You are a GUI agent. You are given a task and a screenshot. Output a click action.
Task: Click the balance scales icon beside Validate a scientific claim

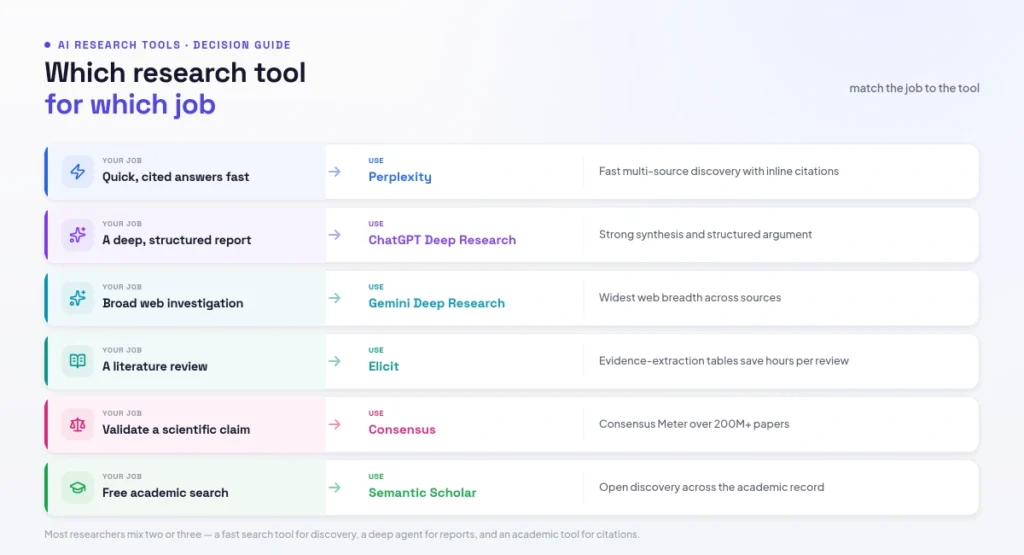pos(78,424)
